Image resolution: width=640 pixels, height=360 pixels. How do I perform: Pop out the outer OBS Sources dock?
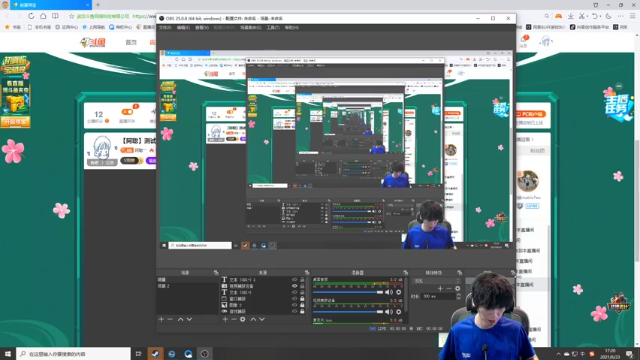point(307,273)
